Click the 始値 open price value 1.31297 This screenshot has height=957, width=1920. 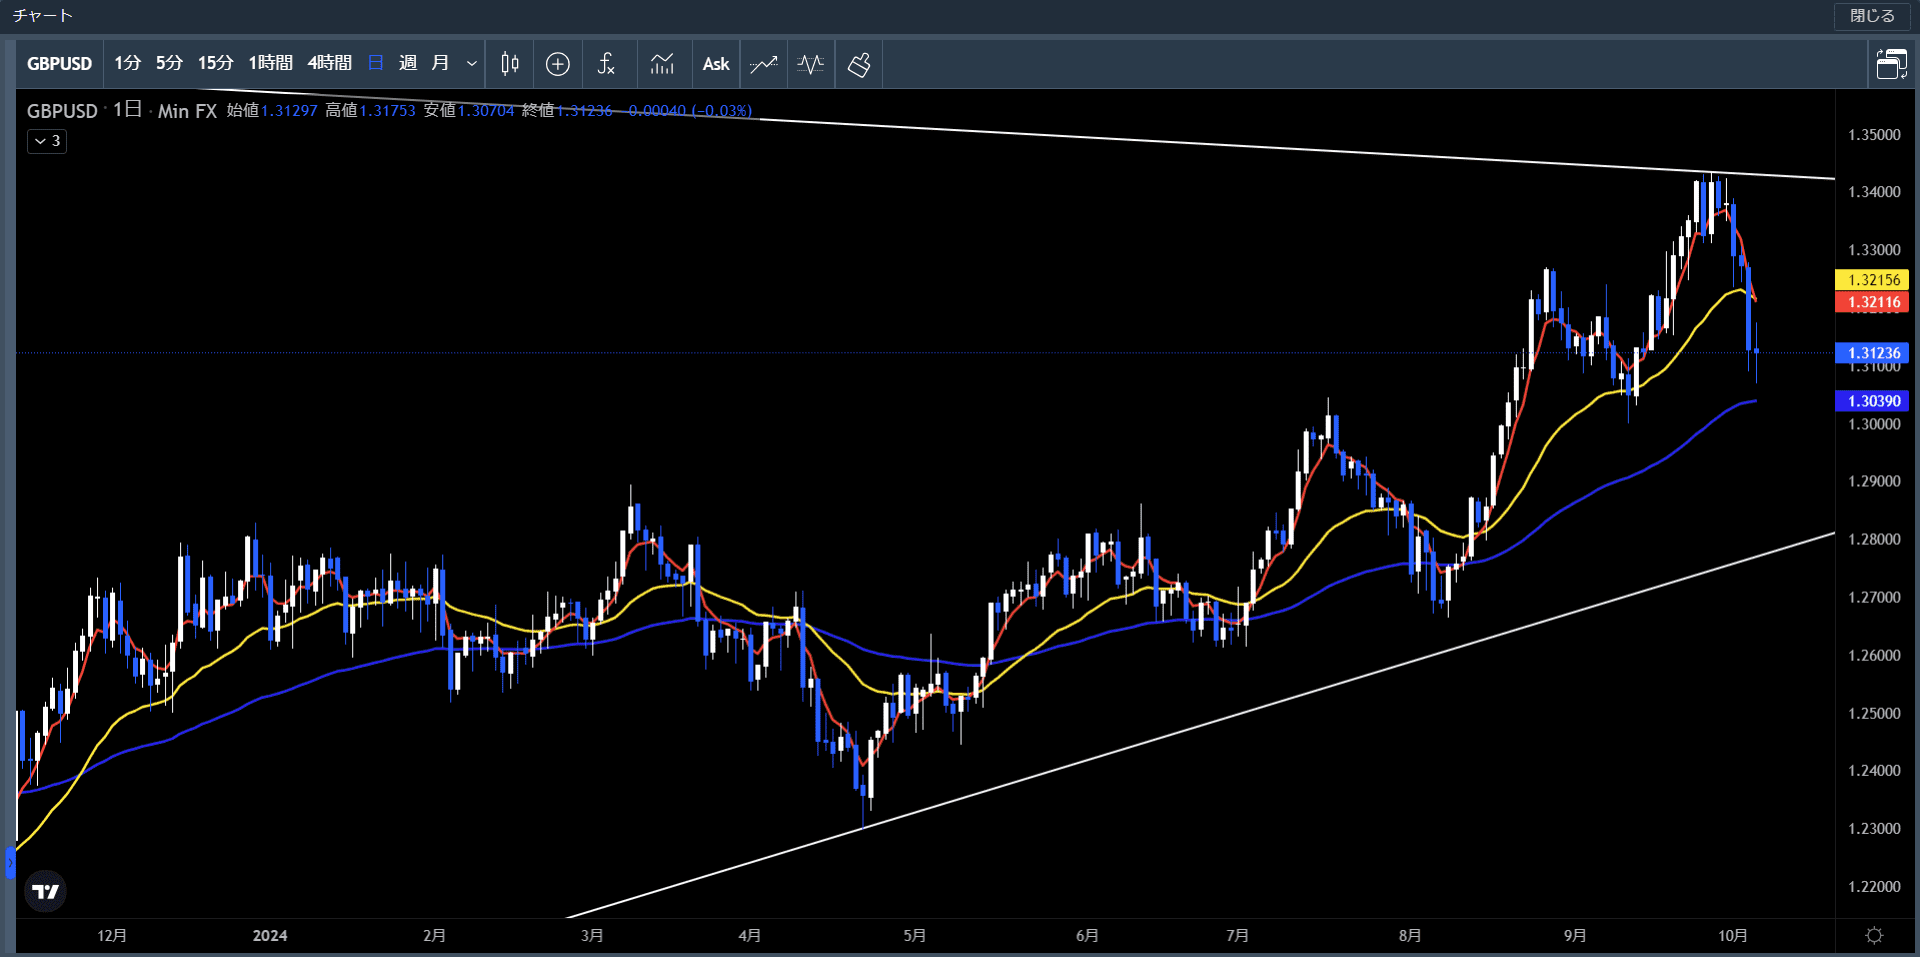point(289,111)
